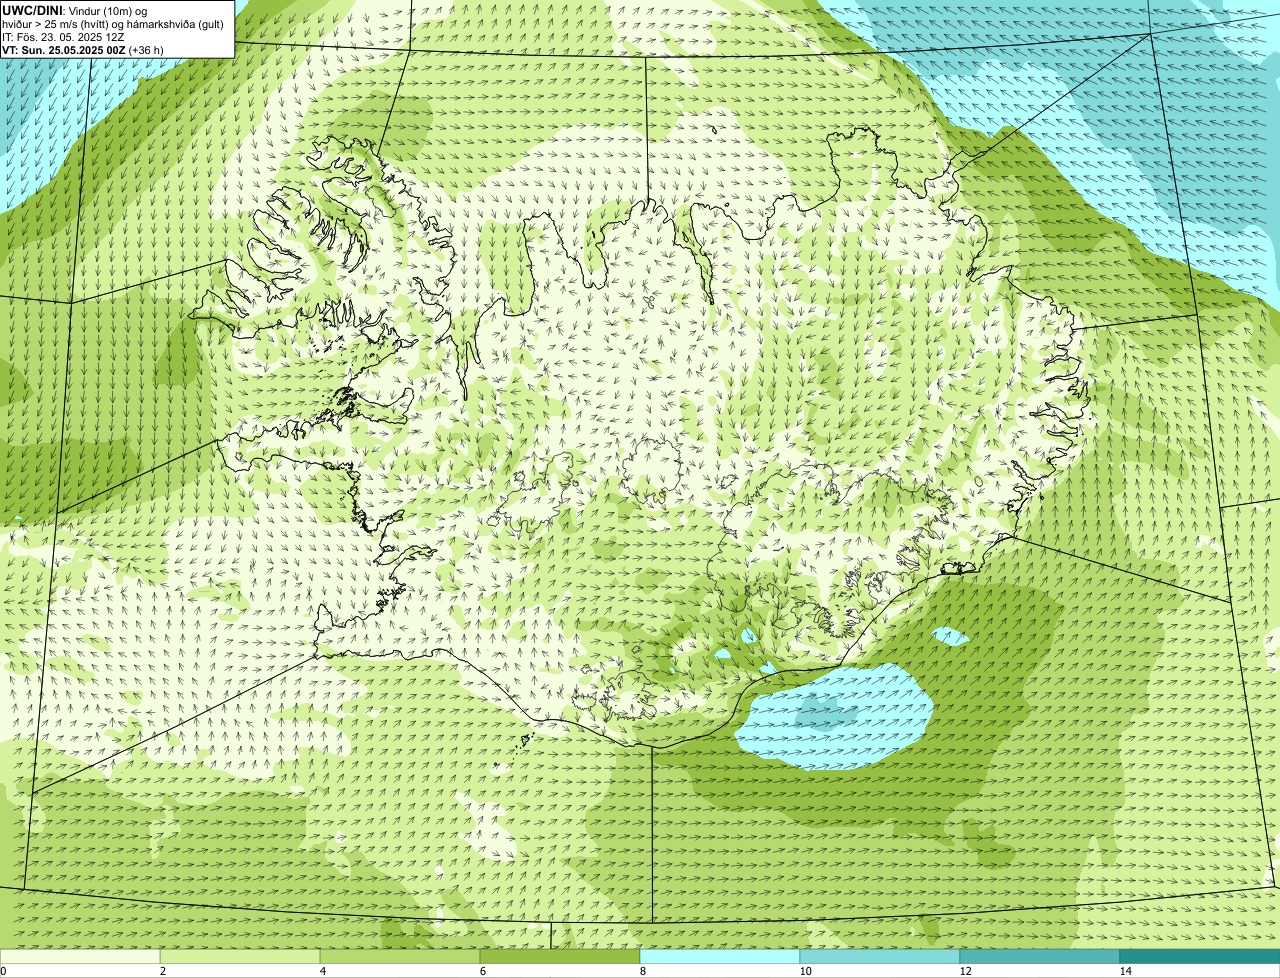Image resolution: width=1280 pixels, height=978 pixels.
Task: Click the "IT: Fös. 23. 05. 2025 12Z" line
Action: point(63,37)
